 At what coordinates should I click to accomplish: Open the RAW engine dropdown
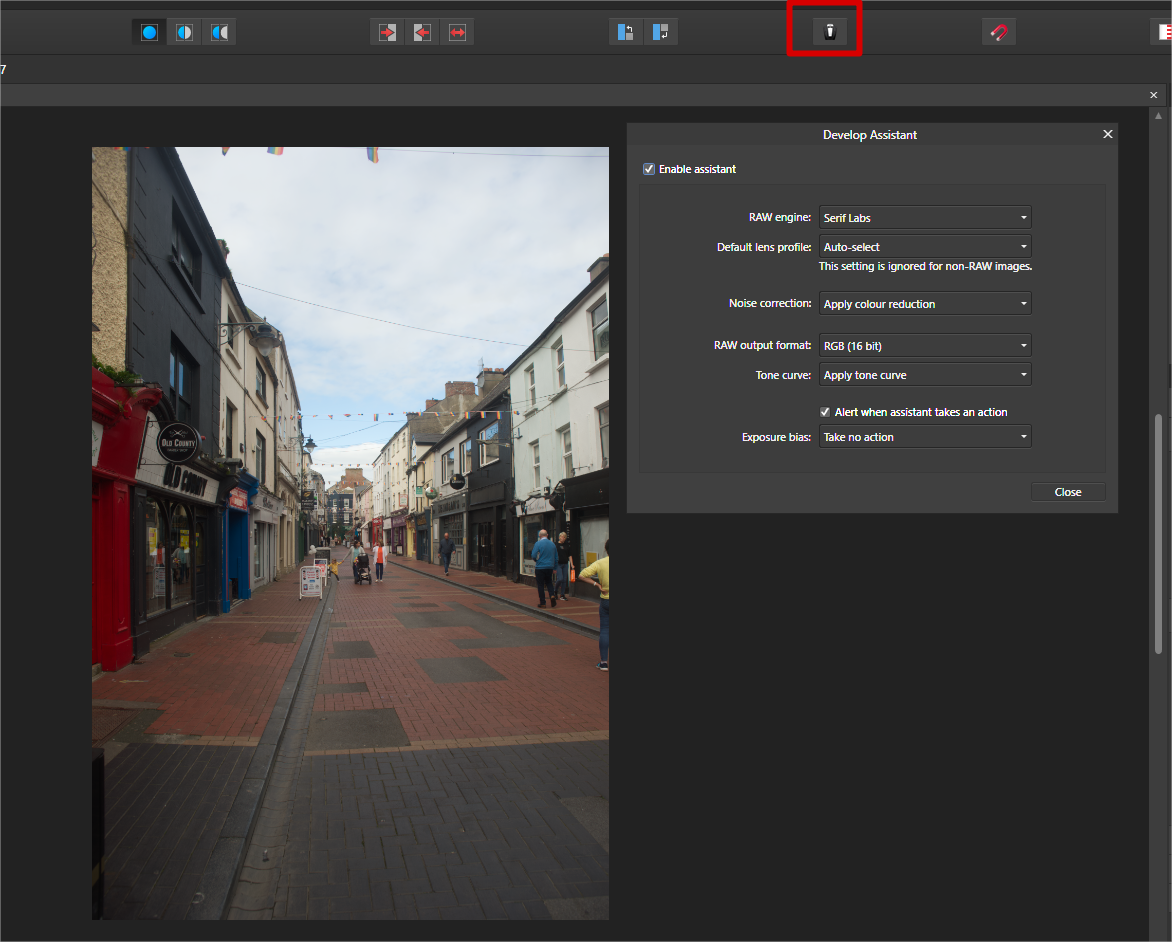point(924,217)
